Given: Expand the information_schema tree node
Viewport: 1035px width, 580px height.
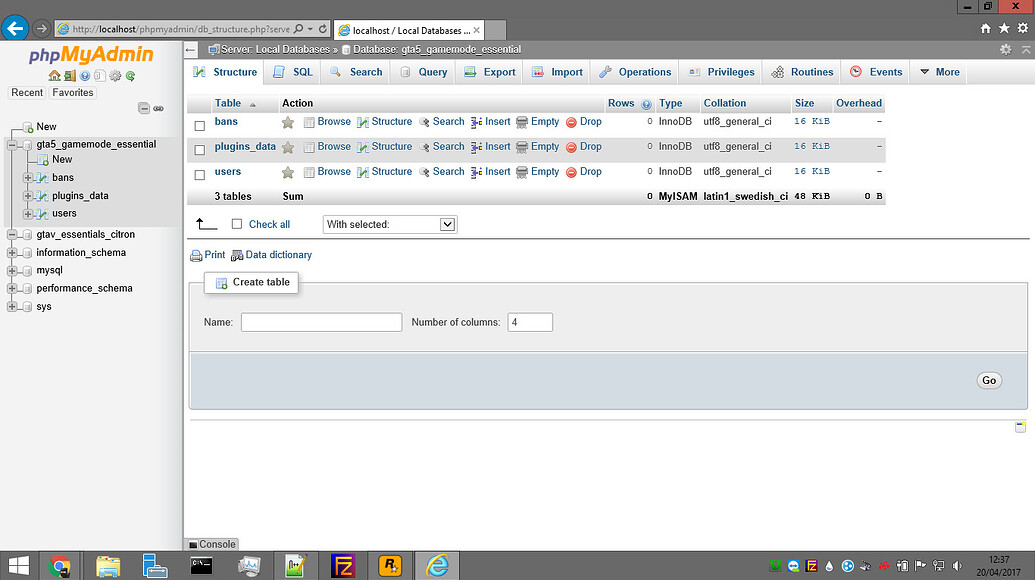Looking at the screenshot, I should (x=13, y=252).
